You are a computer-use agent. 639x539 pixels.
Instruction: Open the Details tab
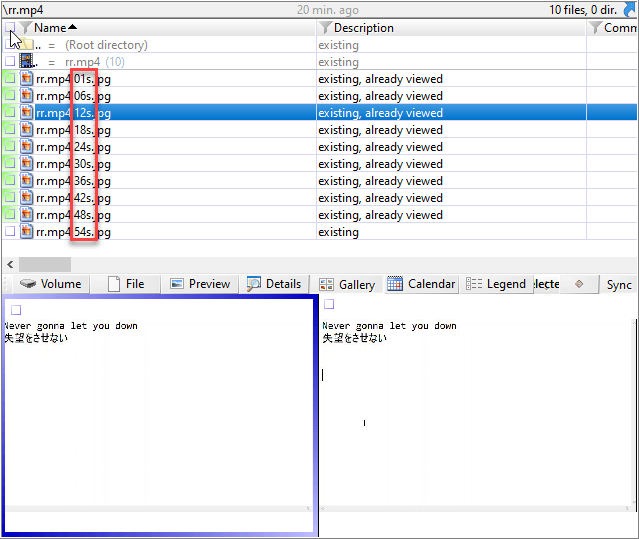coord(273,284)
